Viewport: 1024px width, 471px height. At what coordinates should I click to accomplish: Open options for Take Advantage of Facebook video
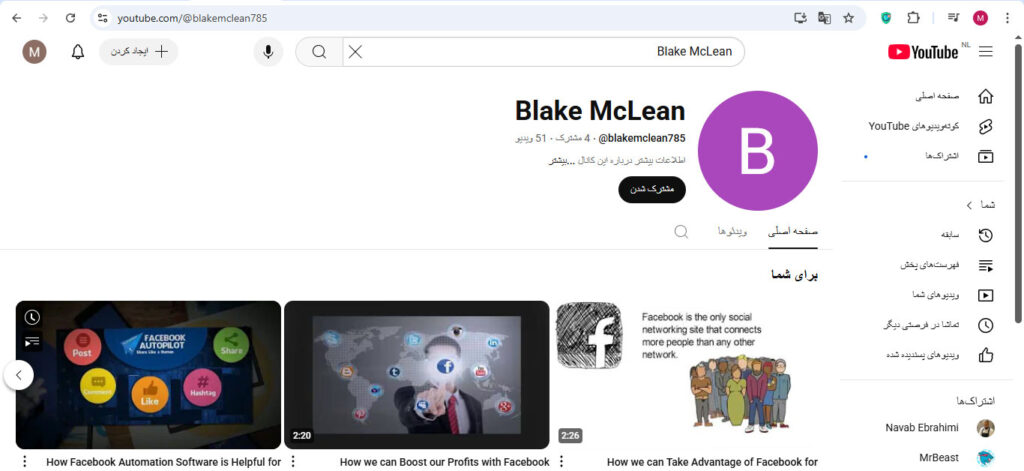(561, 462)
